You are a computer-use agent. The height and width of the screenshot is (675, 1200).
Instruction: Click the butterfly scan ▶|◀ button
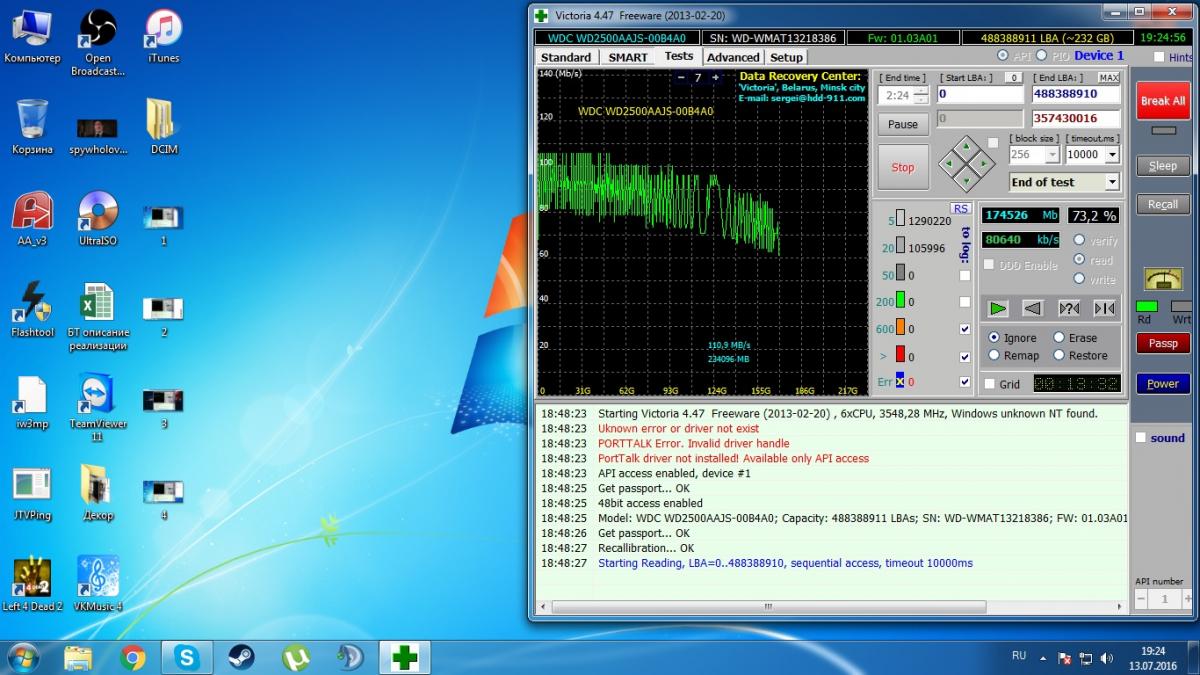coord(1104,309)
